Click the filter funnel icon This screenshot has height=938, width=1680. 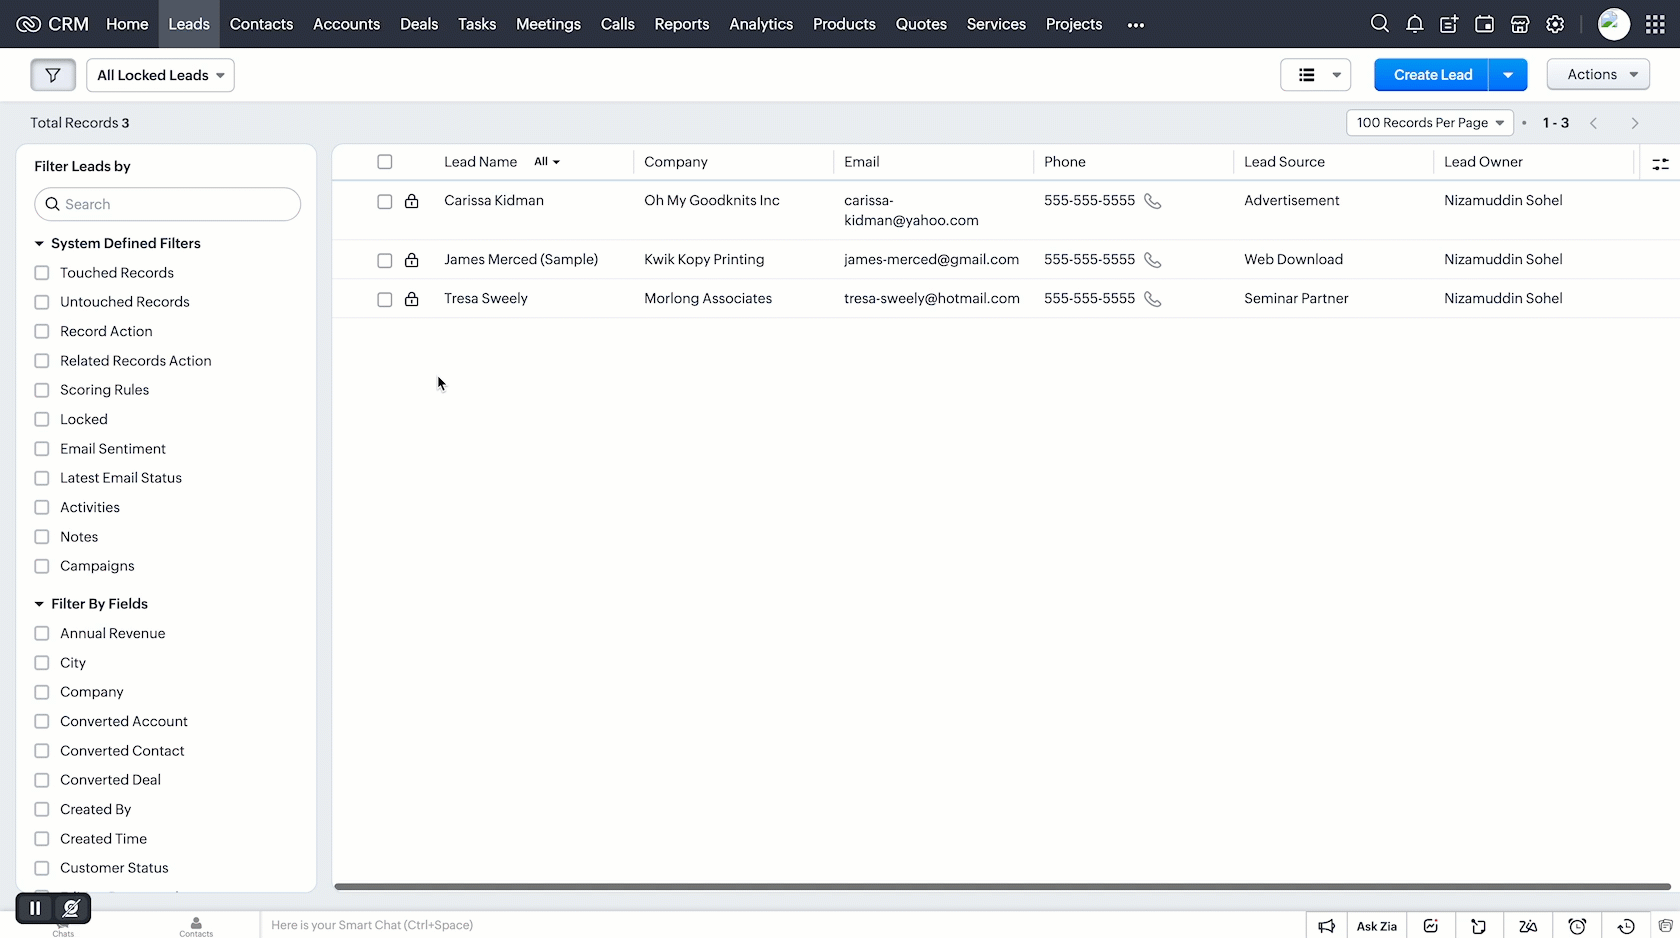coord(53,75)
